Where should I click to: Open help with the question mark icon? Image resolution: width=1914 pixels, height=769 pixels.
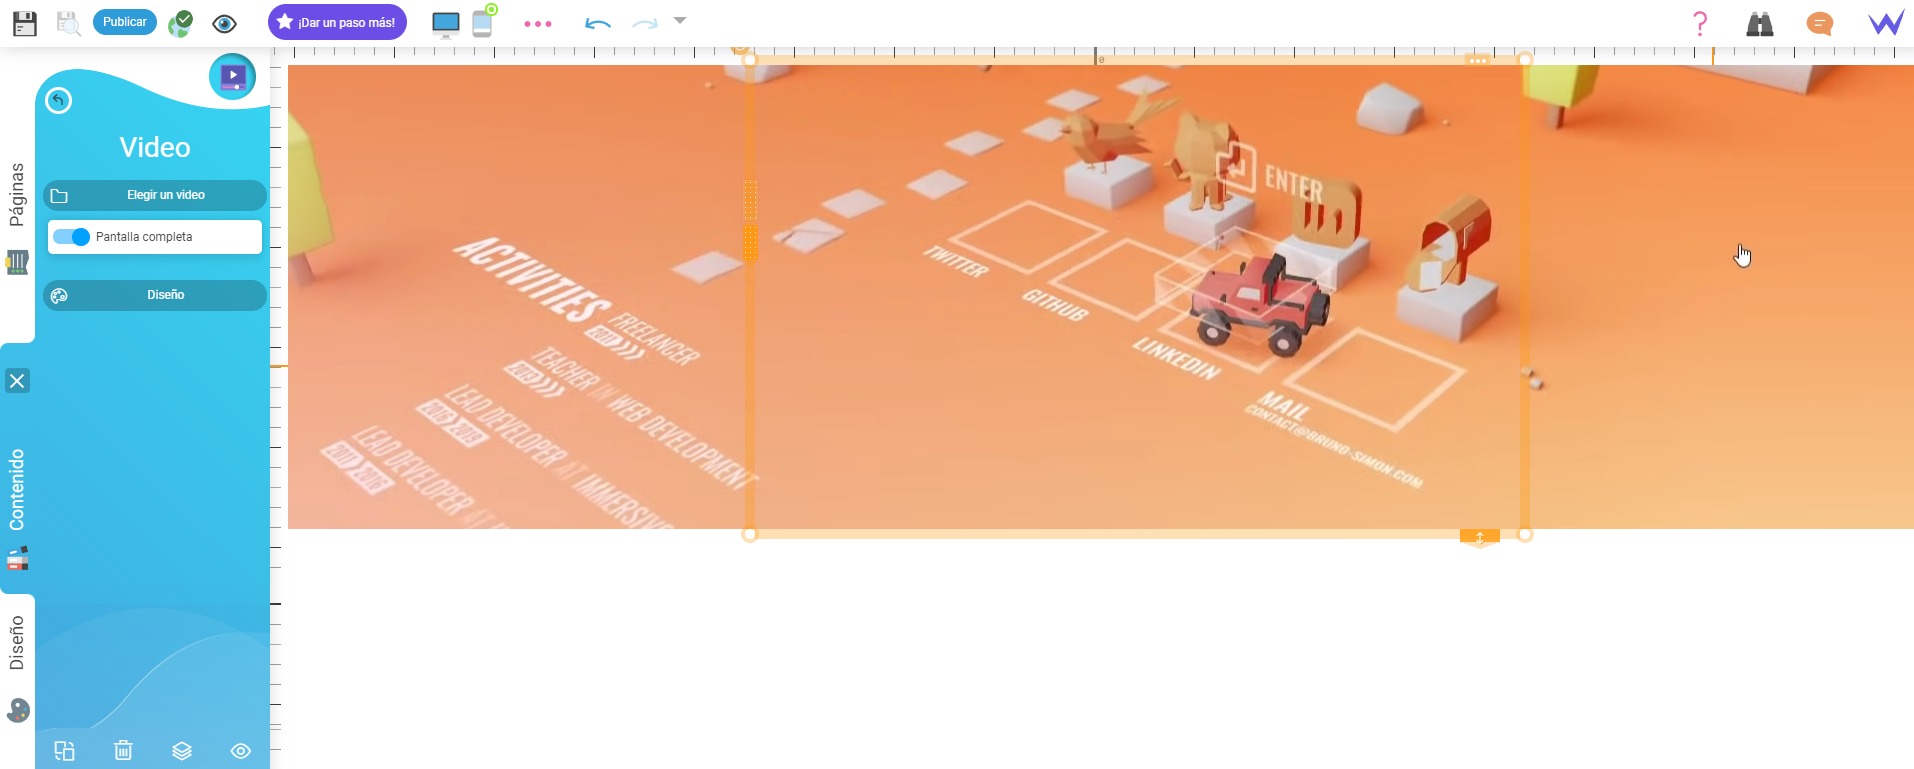tap(1700, 23)
